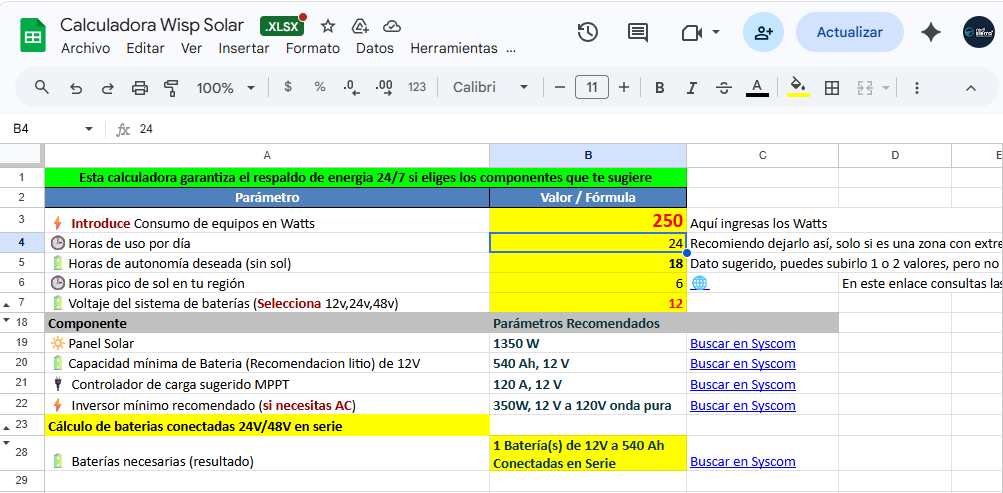Open the fill color picker
This screenshot has height=493, width=1003.
tap(797, 88)
